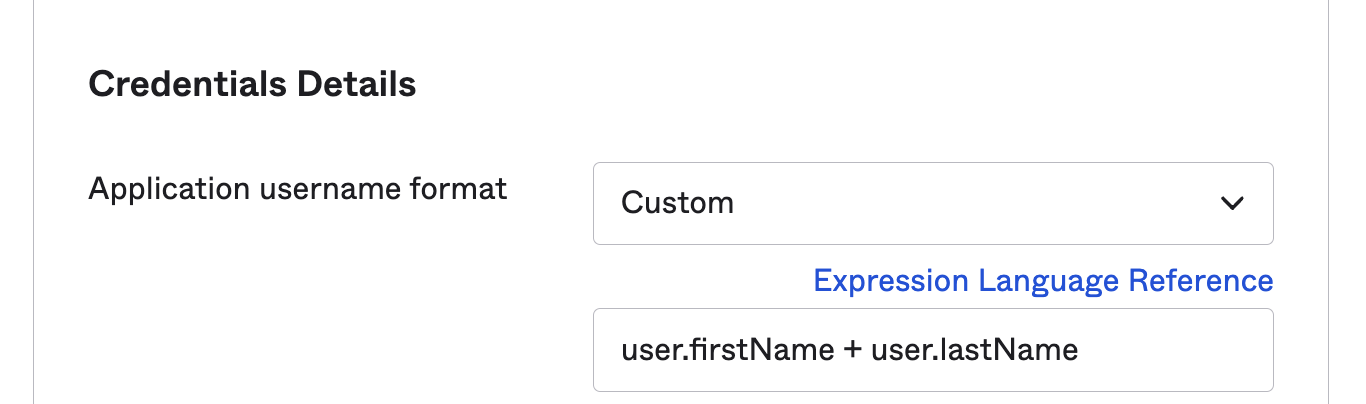1366x404 pixels.
Task: Click the word Expression in the reference link
Action: tap(891, 280)
